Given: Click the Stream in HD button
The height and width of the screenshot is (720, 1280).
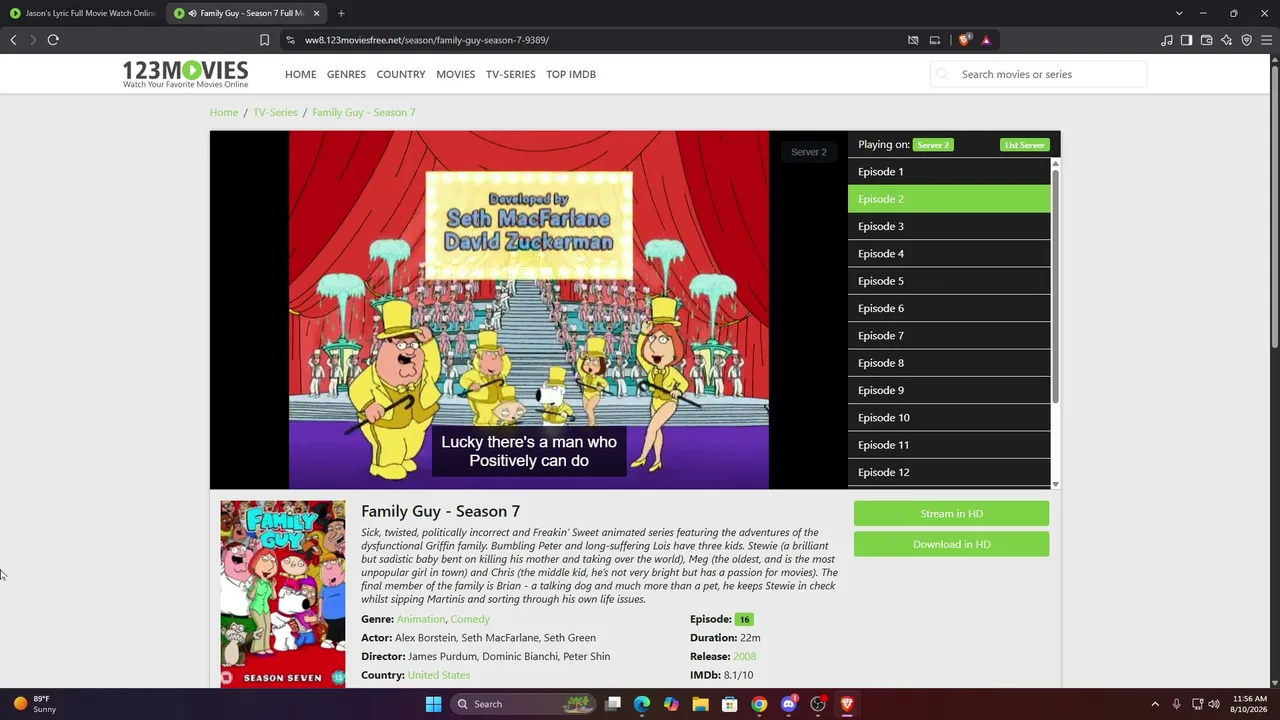Looking at the screenshot, I should (x=951, y=513).
